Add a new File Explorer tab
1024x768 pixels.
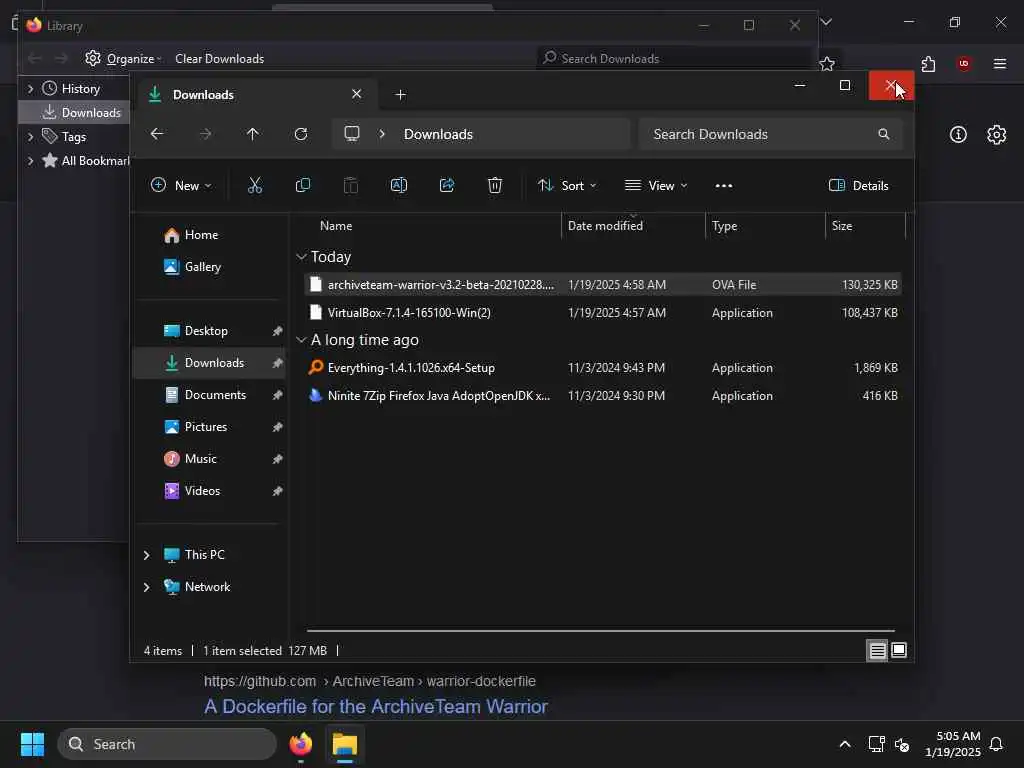(x=400, y=95)
